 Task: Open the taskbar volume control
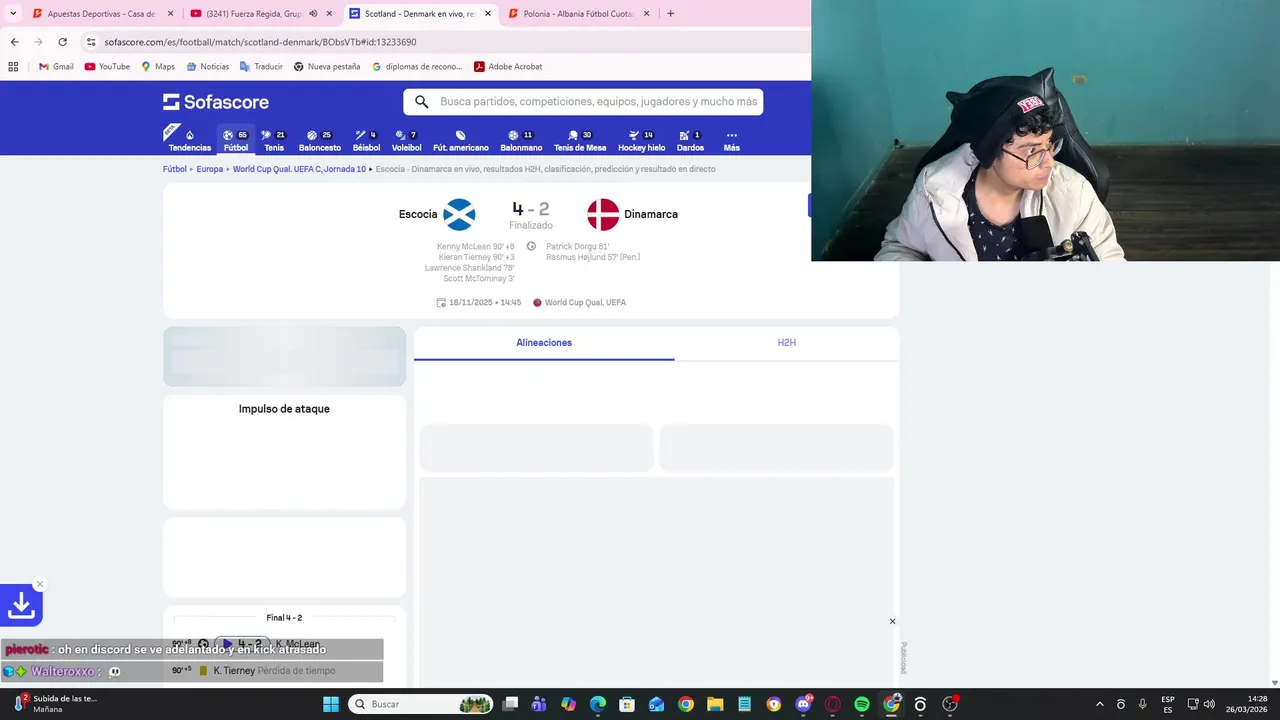click(1209, 704)
